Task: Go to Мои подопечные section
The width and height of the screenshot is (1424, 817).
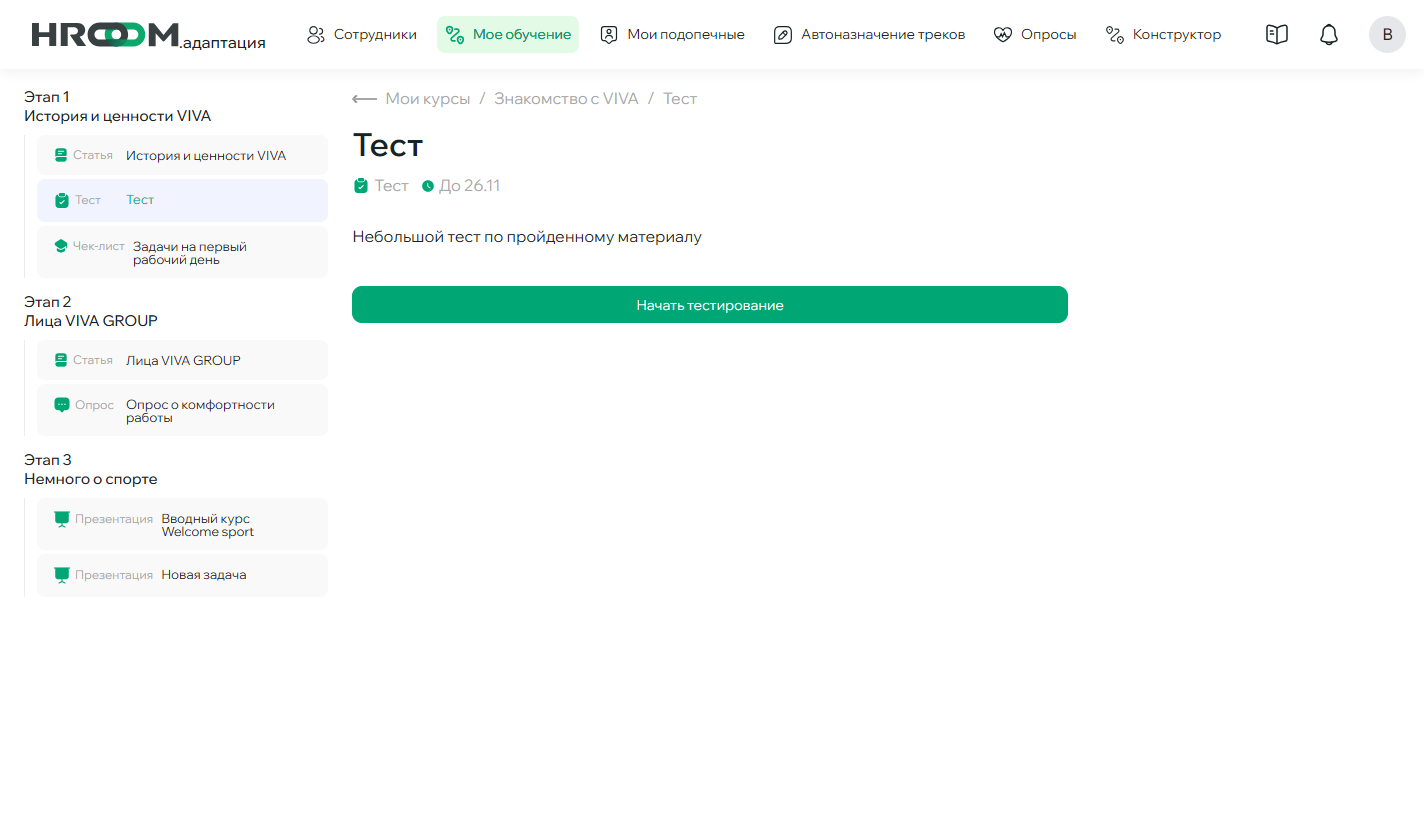Action: click(x=672, y=35)
